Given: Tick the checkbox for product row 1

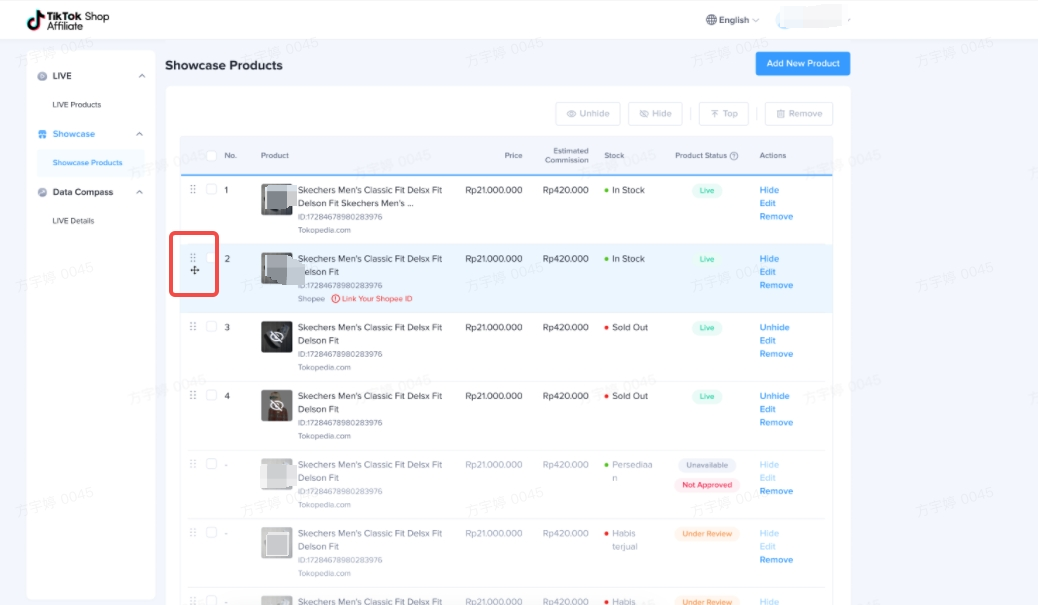Looking at the screenshot, I should coord(211,189).
